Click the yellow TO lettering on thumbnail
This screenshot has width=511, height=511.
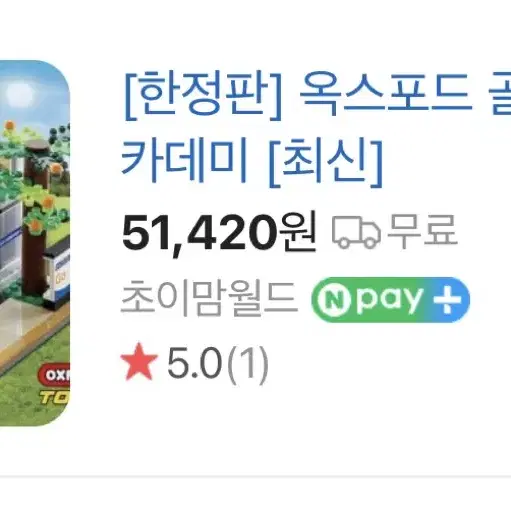click(x=54, y=397)
